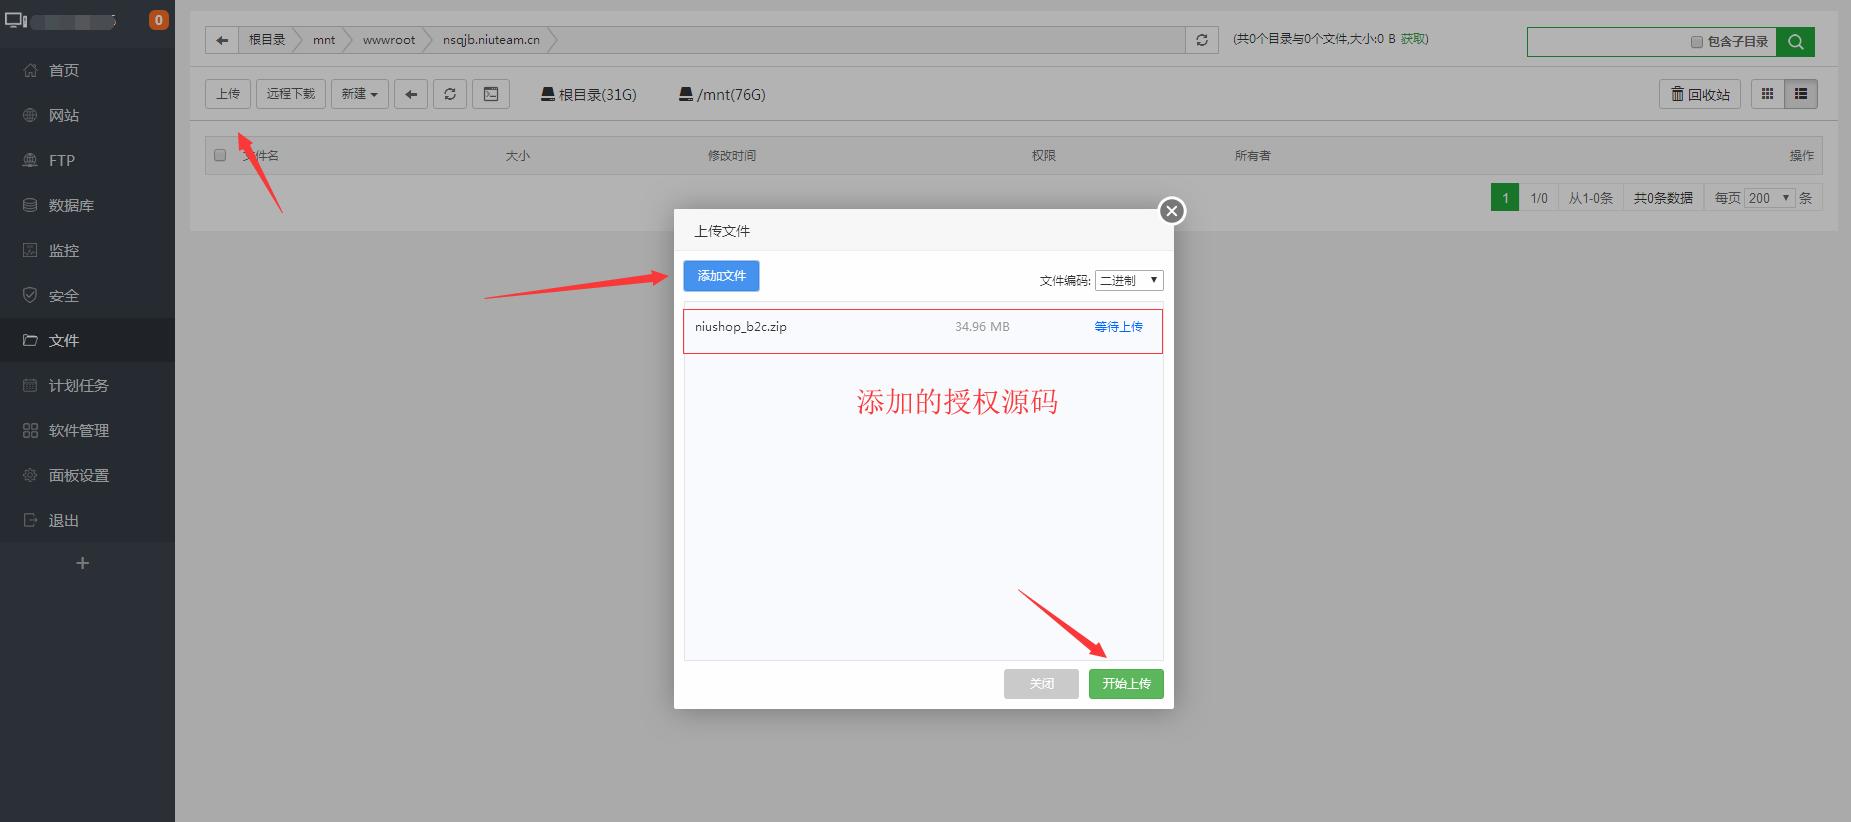Click the orange notification badge showing 0
Viewport: 1851px width, 822px height.
(x=158, y=20)
